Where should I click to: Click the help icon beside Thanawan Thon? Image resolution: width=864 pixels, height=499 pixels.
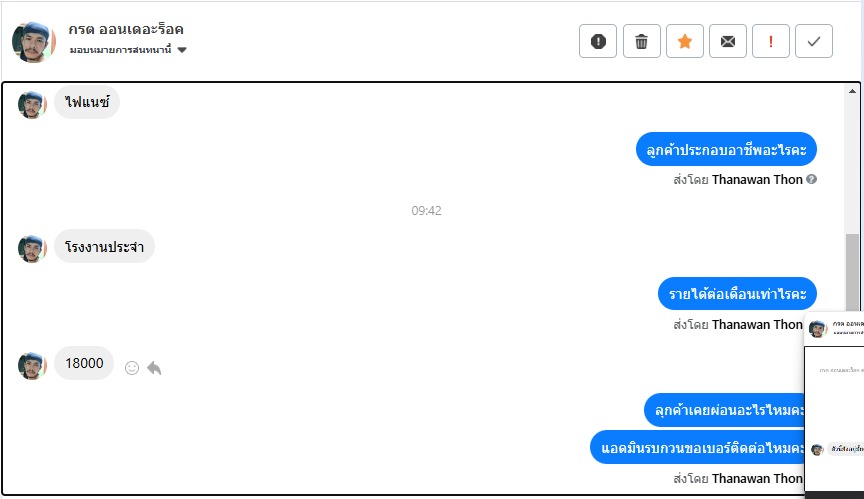812,180
